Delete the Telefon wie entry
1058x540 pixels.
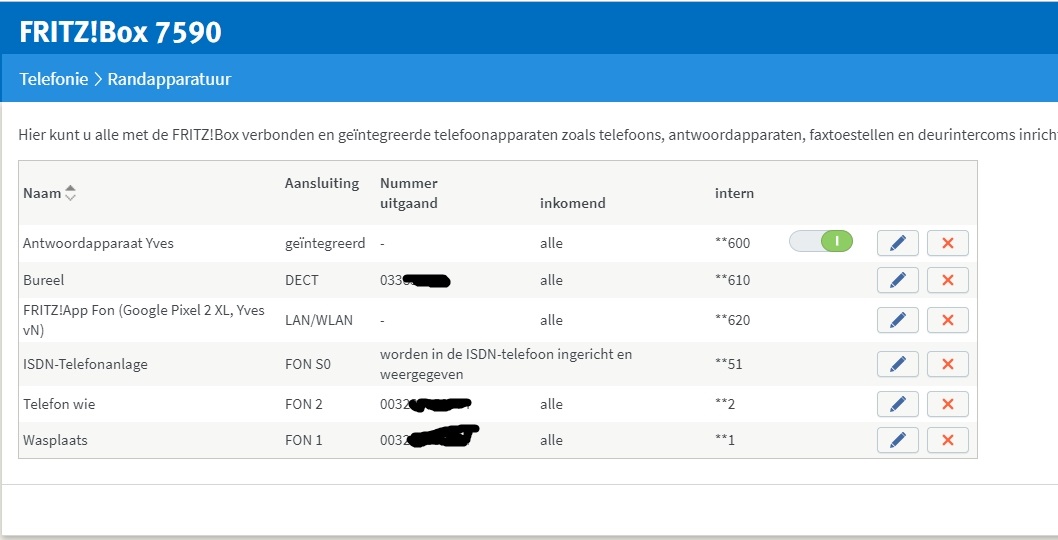pos(948,404)
